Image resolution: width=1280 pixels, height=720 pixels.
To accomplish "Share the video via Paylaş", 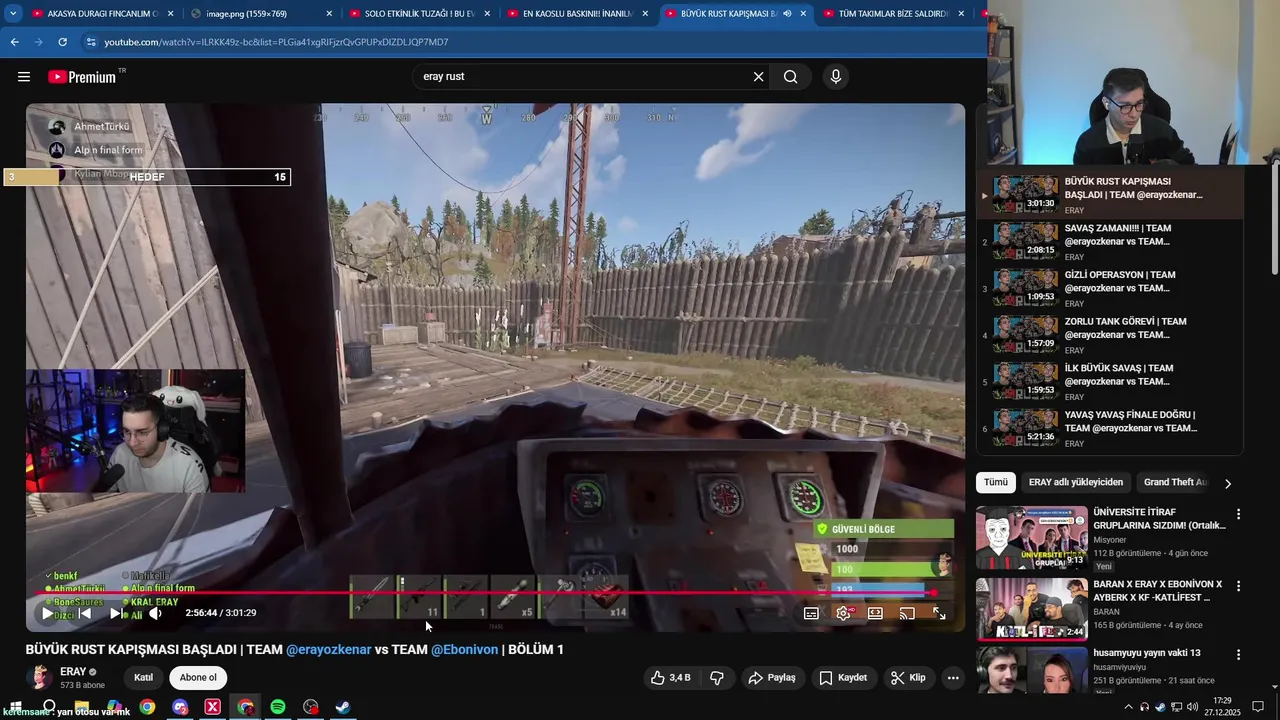I will coord(771,678).
